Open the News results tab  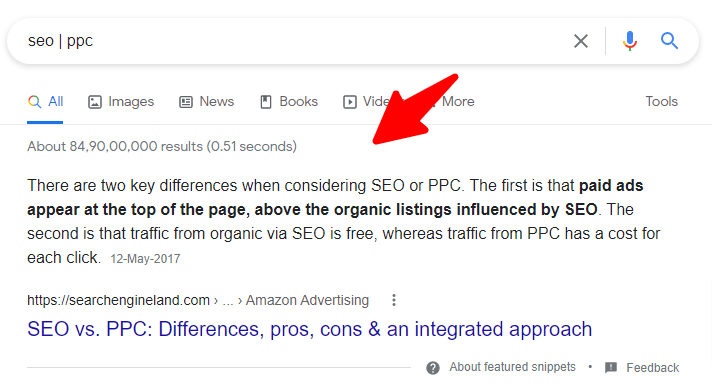(x=207, y=102)
